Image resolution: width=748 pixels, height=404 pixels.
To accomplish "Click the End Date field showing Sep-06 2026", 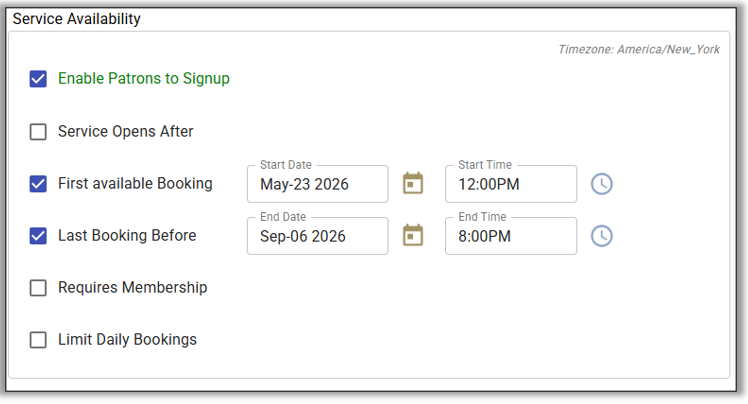I will (316, 237).
